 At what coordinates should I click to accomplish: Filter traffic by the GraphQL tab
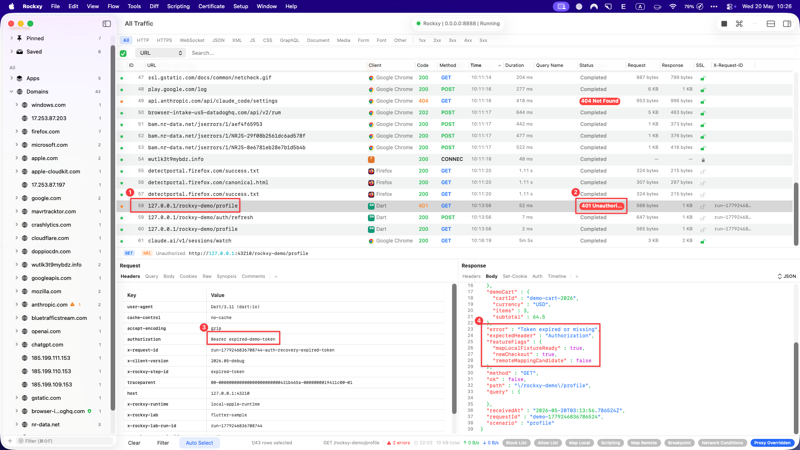click(289, 40)
